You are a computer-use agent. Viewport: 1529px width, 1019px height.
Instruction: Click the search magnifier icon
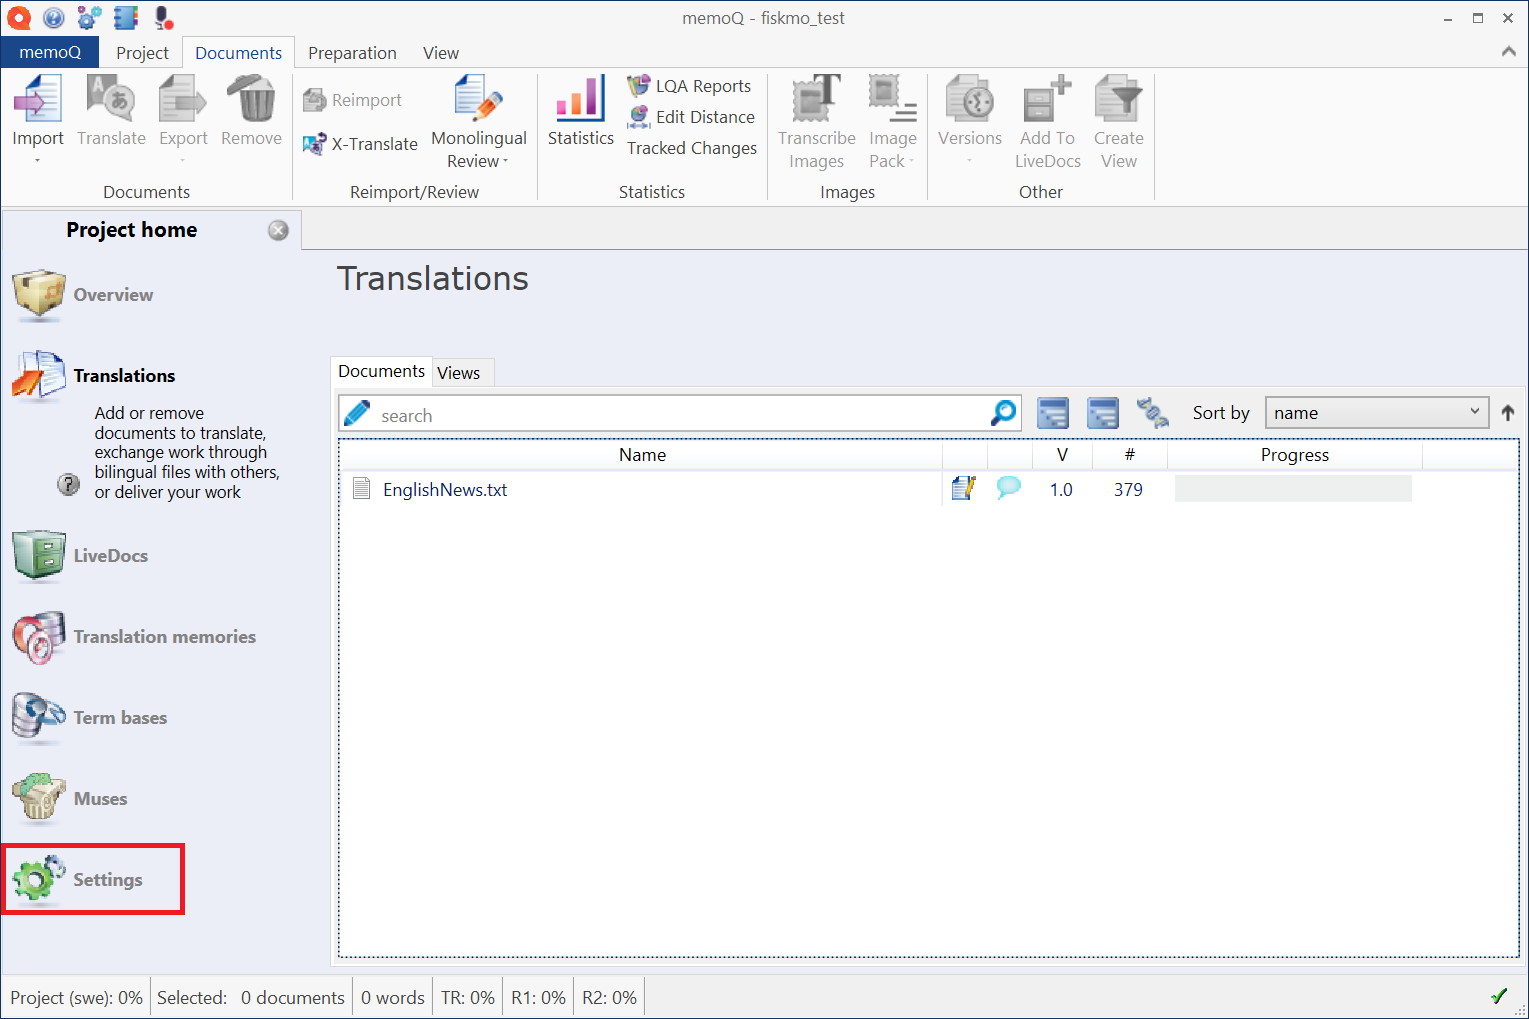[1003, 413]
